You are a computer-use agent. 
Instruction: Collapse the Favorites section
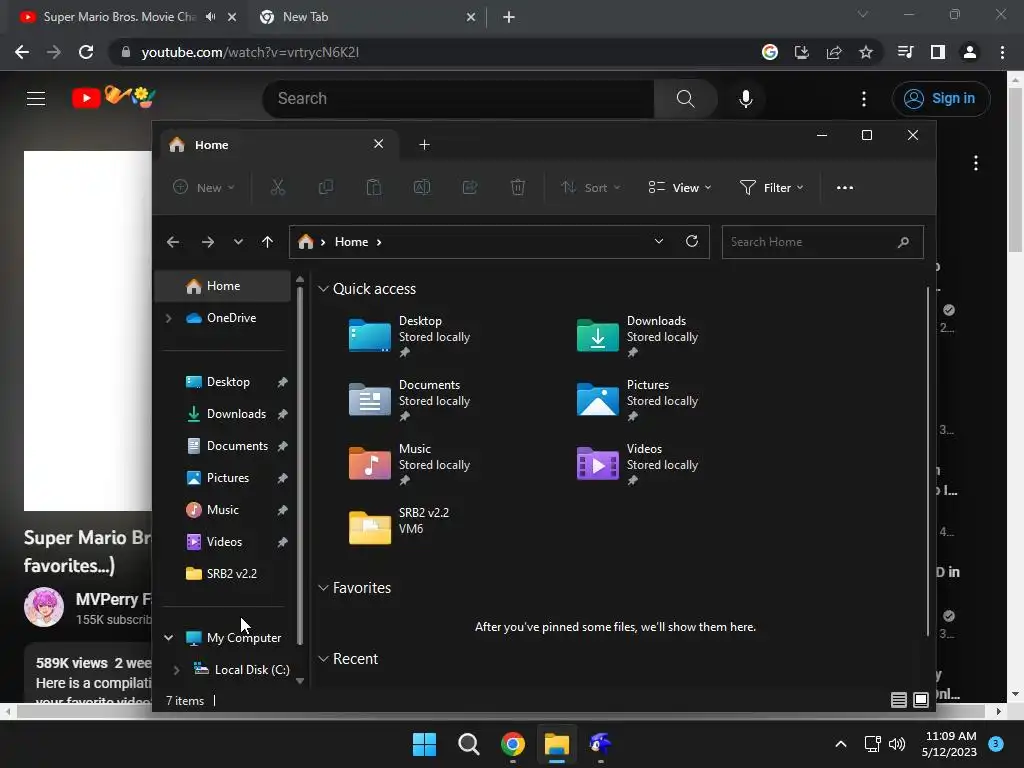click(323, 588)
